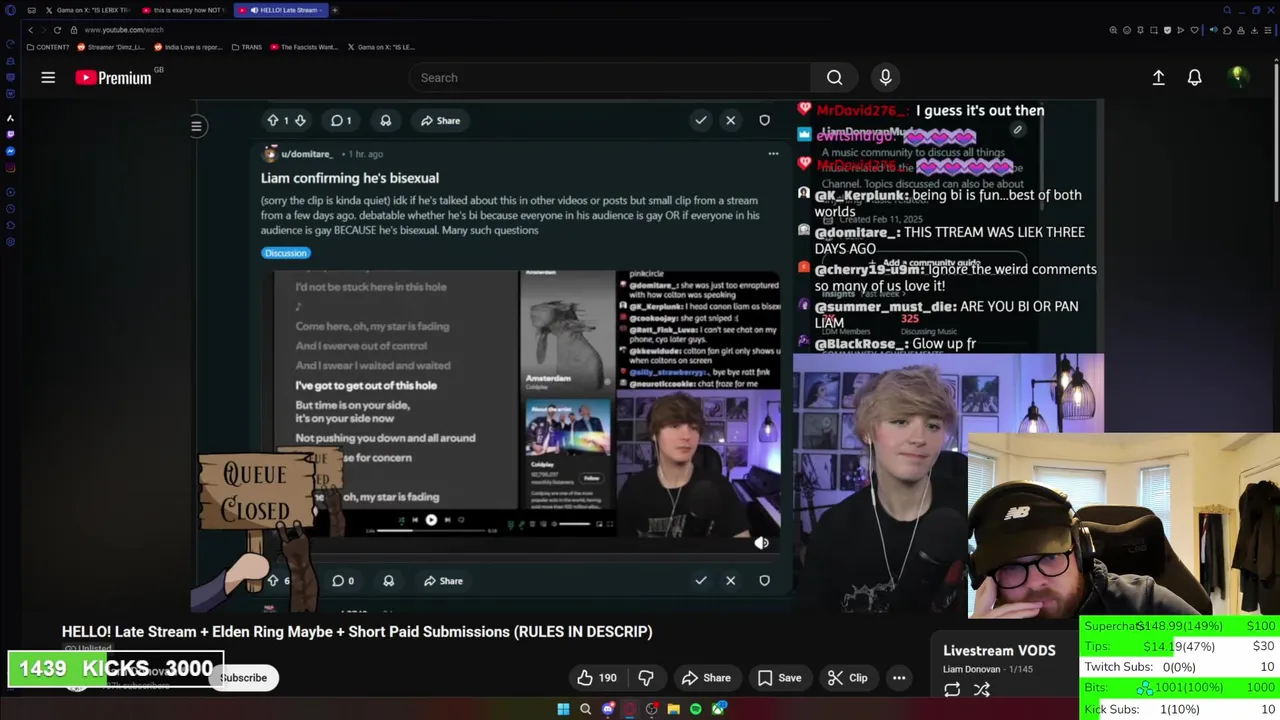Toggle loop playlist in Livestream VODS
Screen dimensions: 1280x720
(952, 689)
